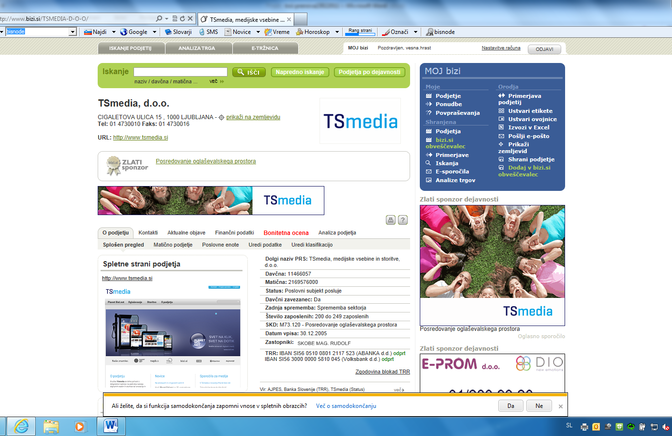Switch to E-TRŽNICA tab
672x436 pixels.
265,48
